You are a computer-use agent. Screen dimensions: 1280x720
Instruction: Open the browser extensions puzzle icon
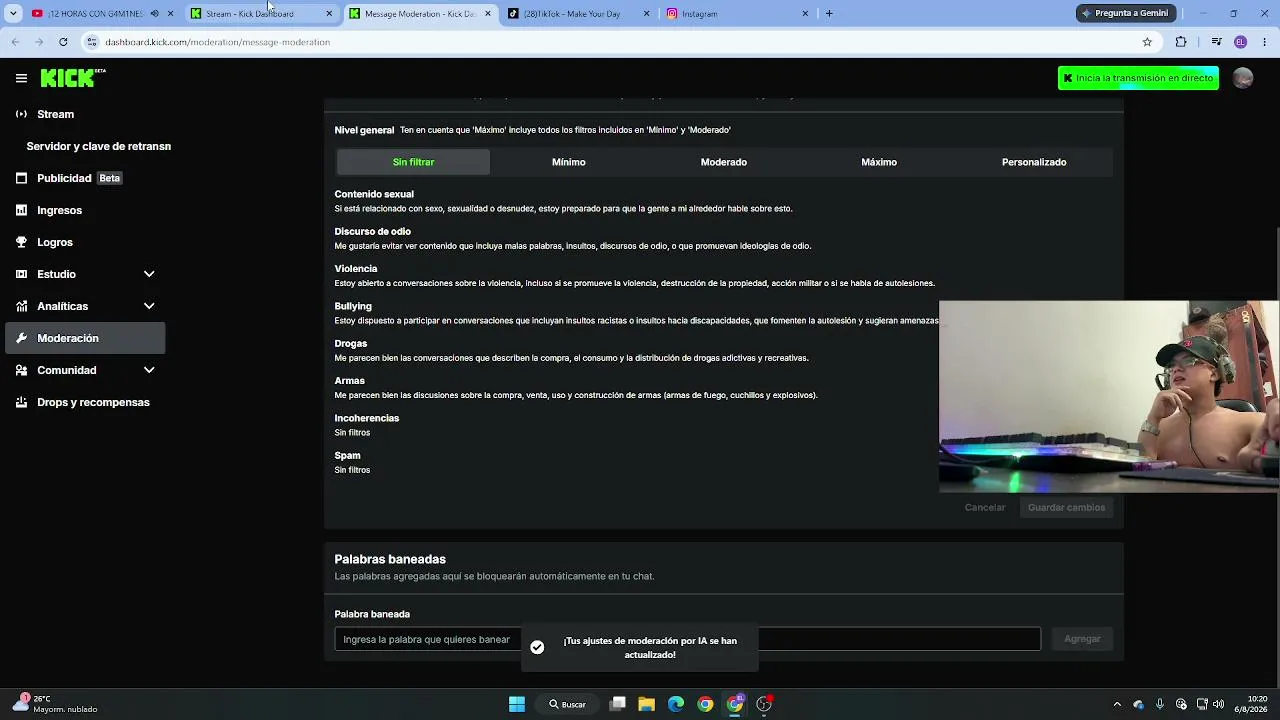click(x=1181, y=42)
